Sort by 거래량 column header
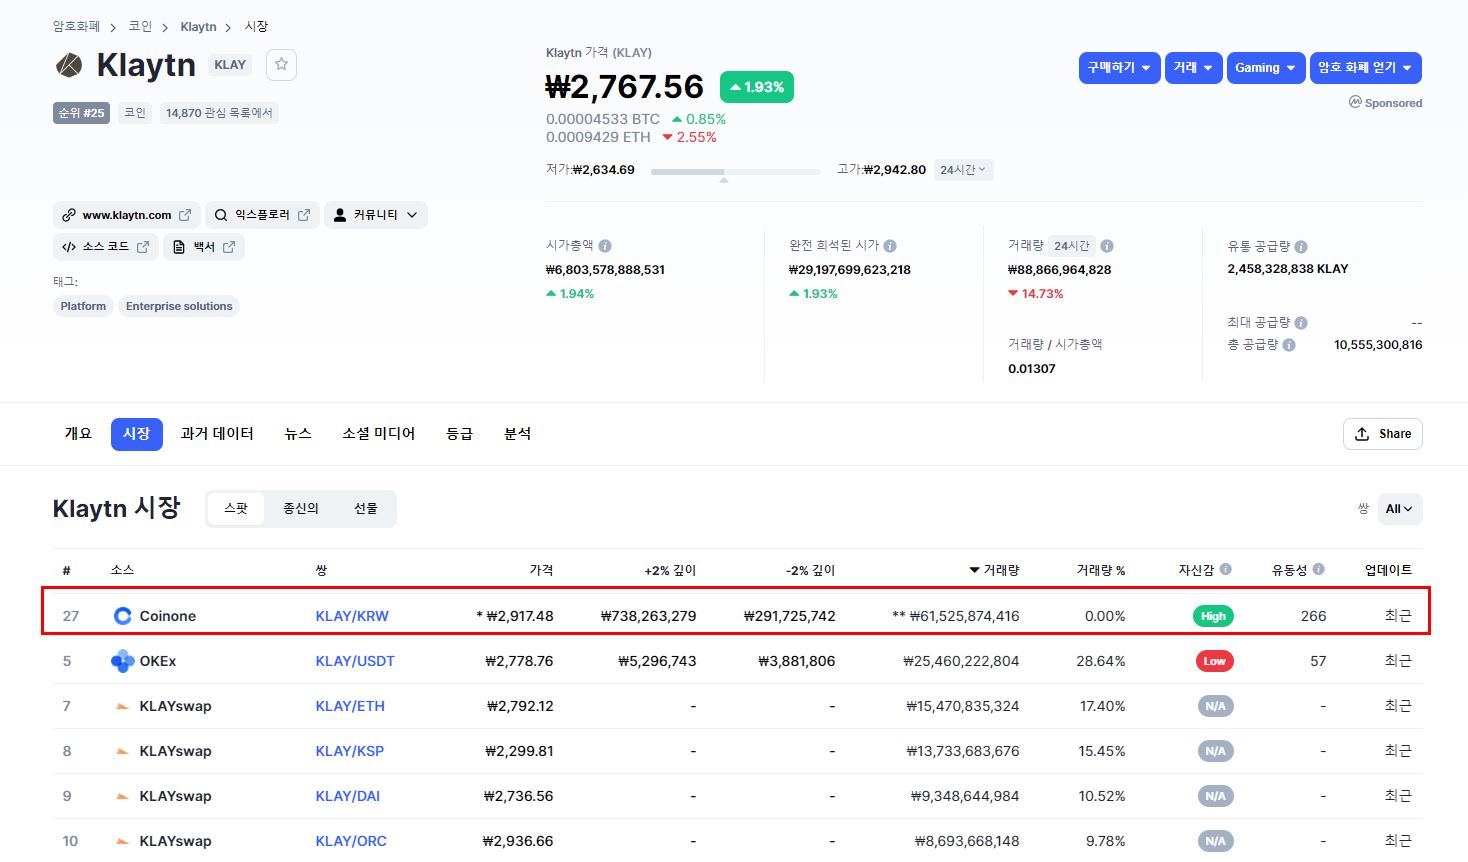 coord(994,570)
